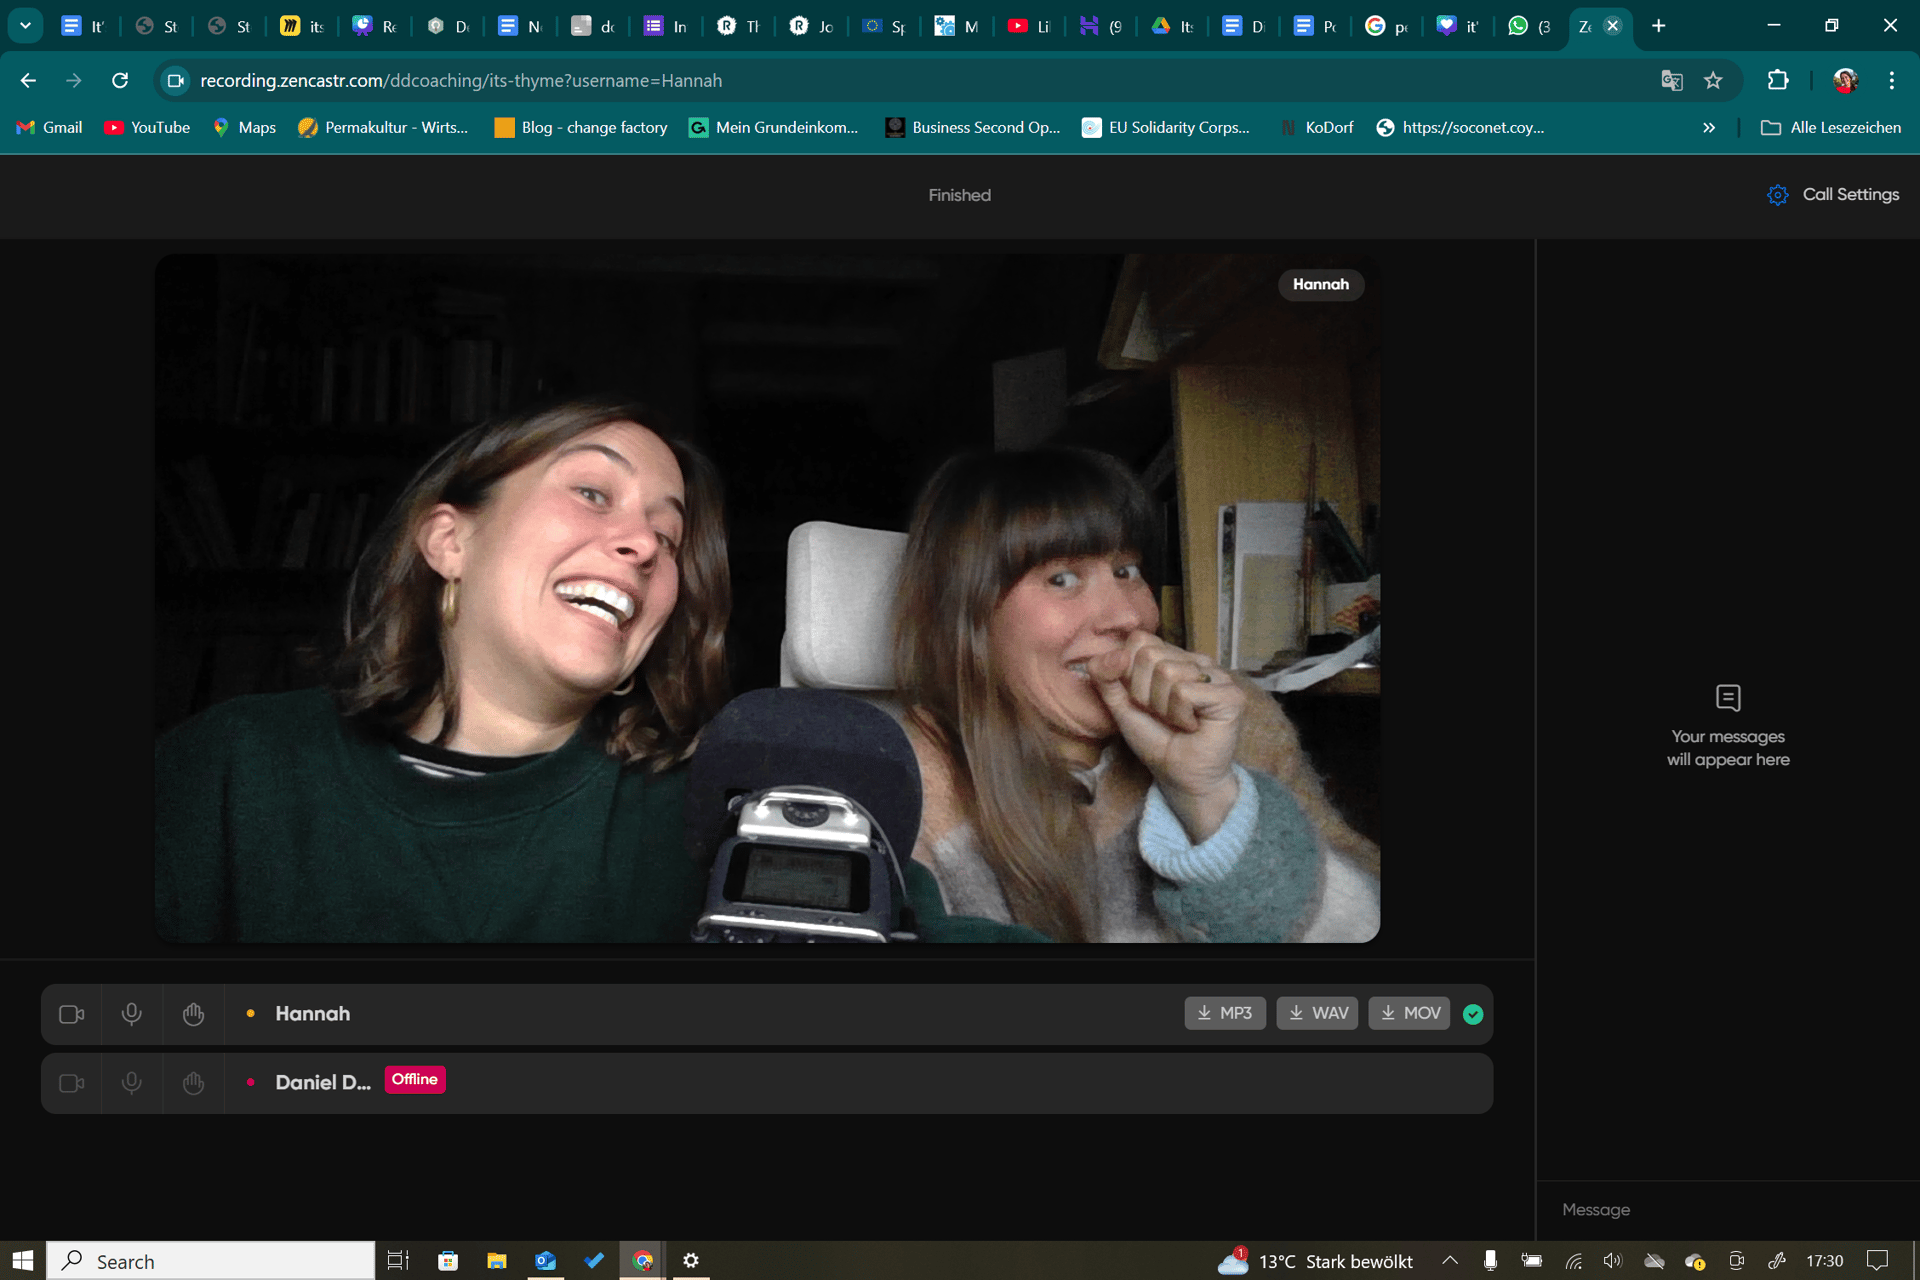Viewport: 1920px width, 1280px height.
Task: Open Chrome extensions puzzle icon
Action: pyautogui.click(x=1778, y=80)
